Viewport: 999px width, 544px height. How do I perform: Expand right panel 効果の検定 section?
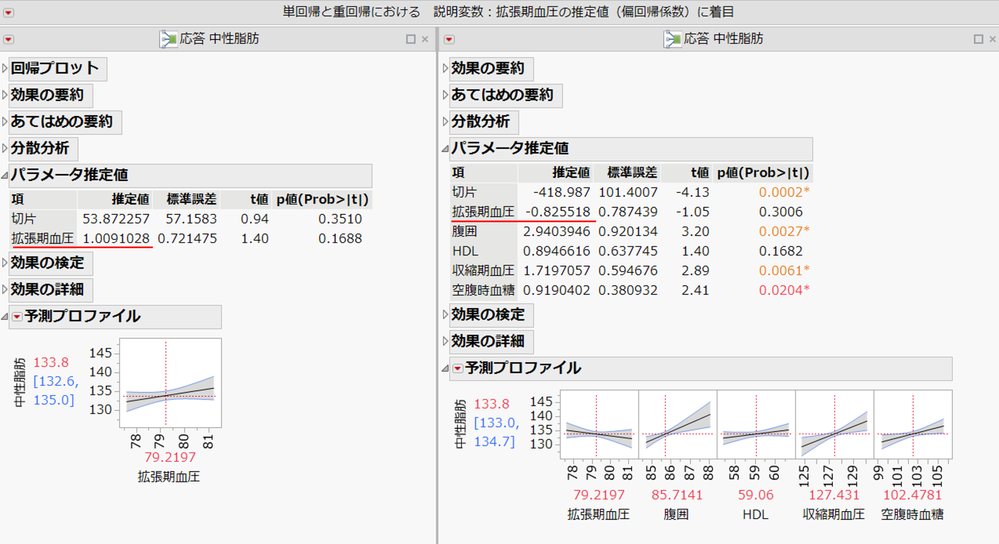(x=445, y=315)
